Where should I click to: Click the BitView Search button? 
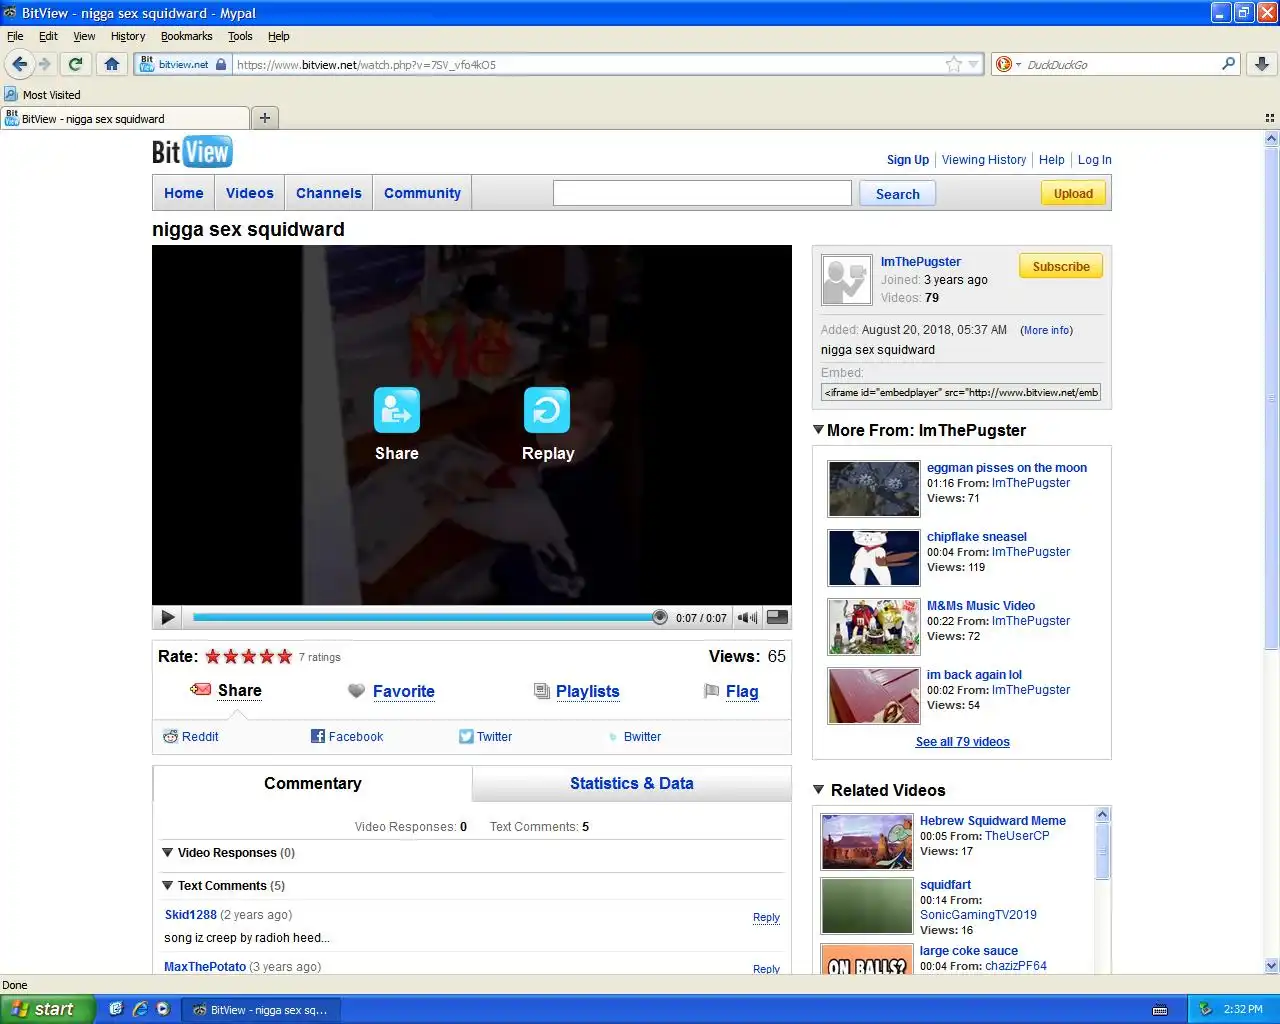(897, 194)
